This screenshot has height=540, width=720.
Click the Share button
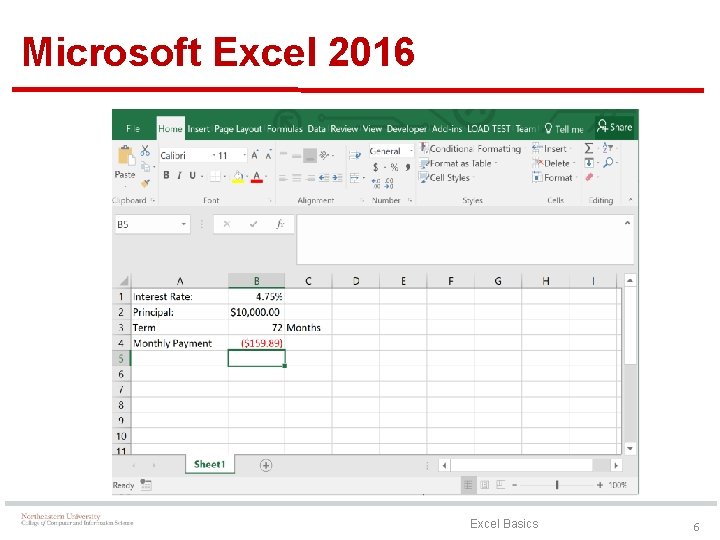(x=614, y=126)
